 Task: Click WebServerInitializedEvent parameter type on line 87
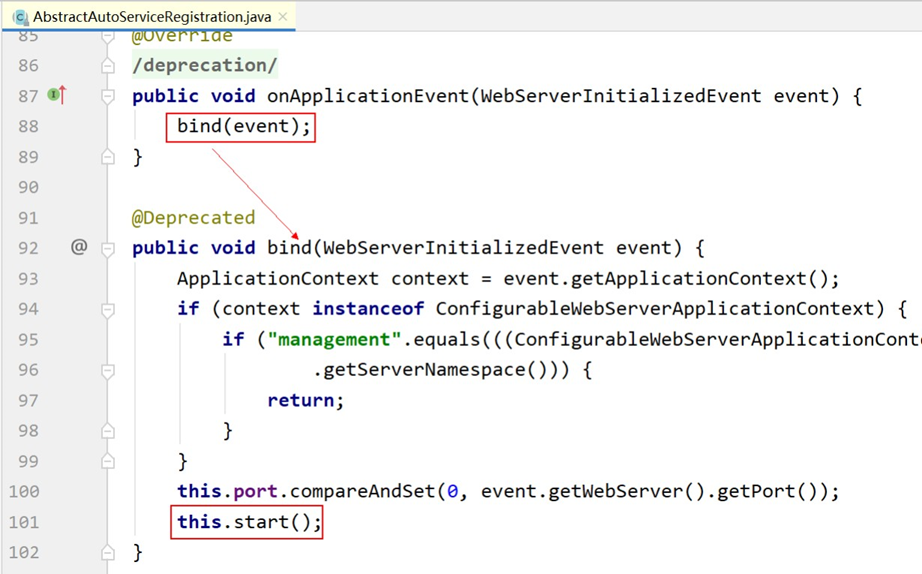click(620, 96)
